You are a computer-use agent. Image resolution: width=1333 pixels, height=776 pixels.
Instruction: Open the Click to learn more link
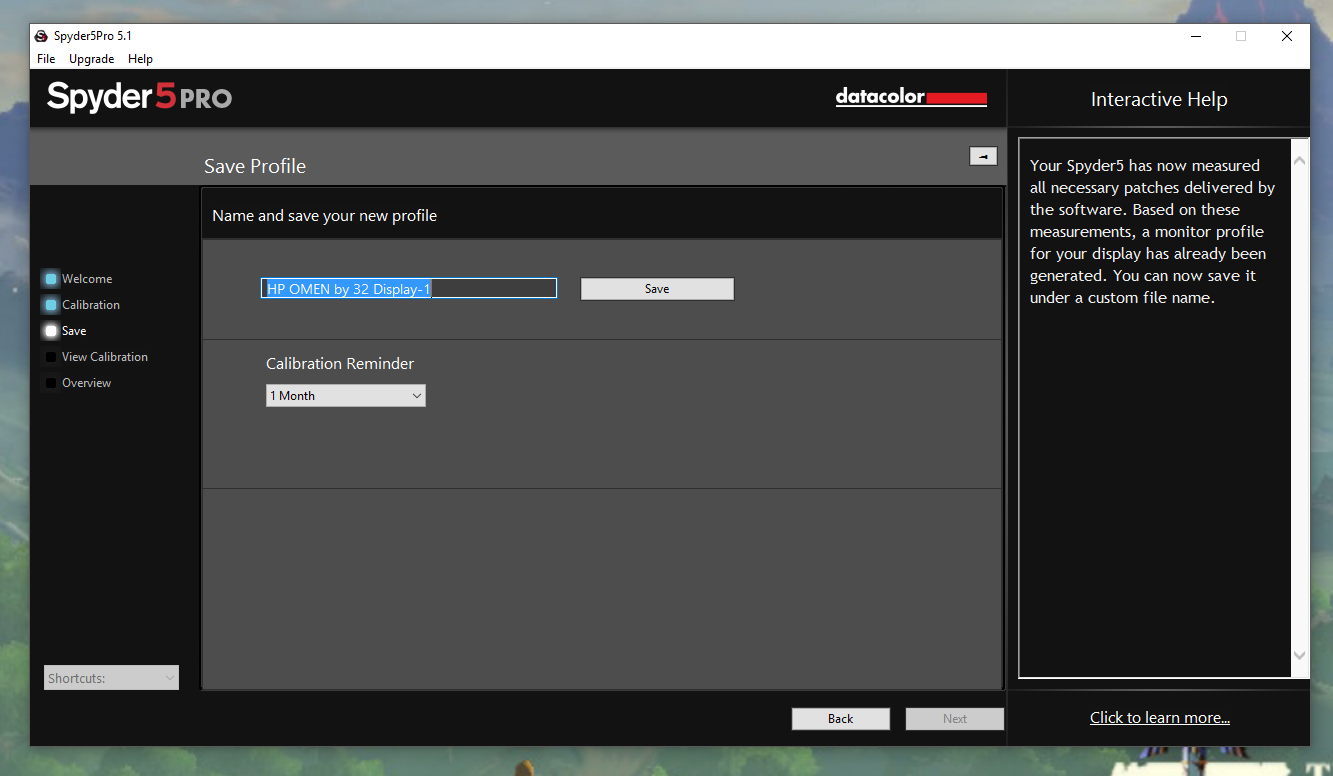point(1160,718)
